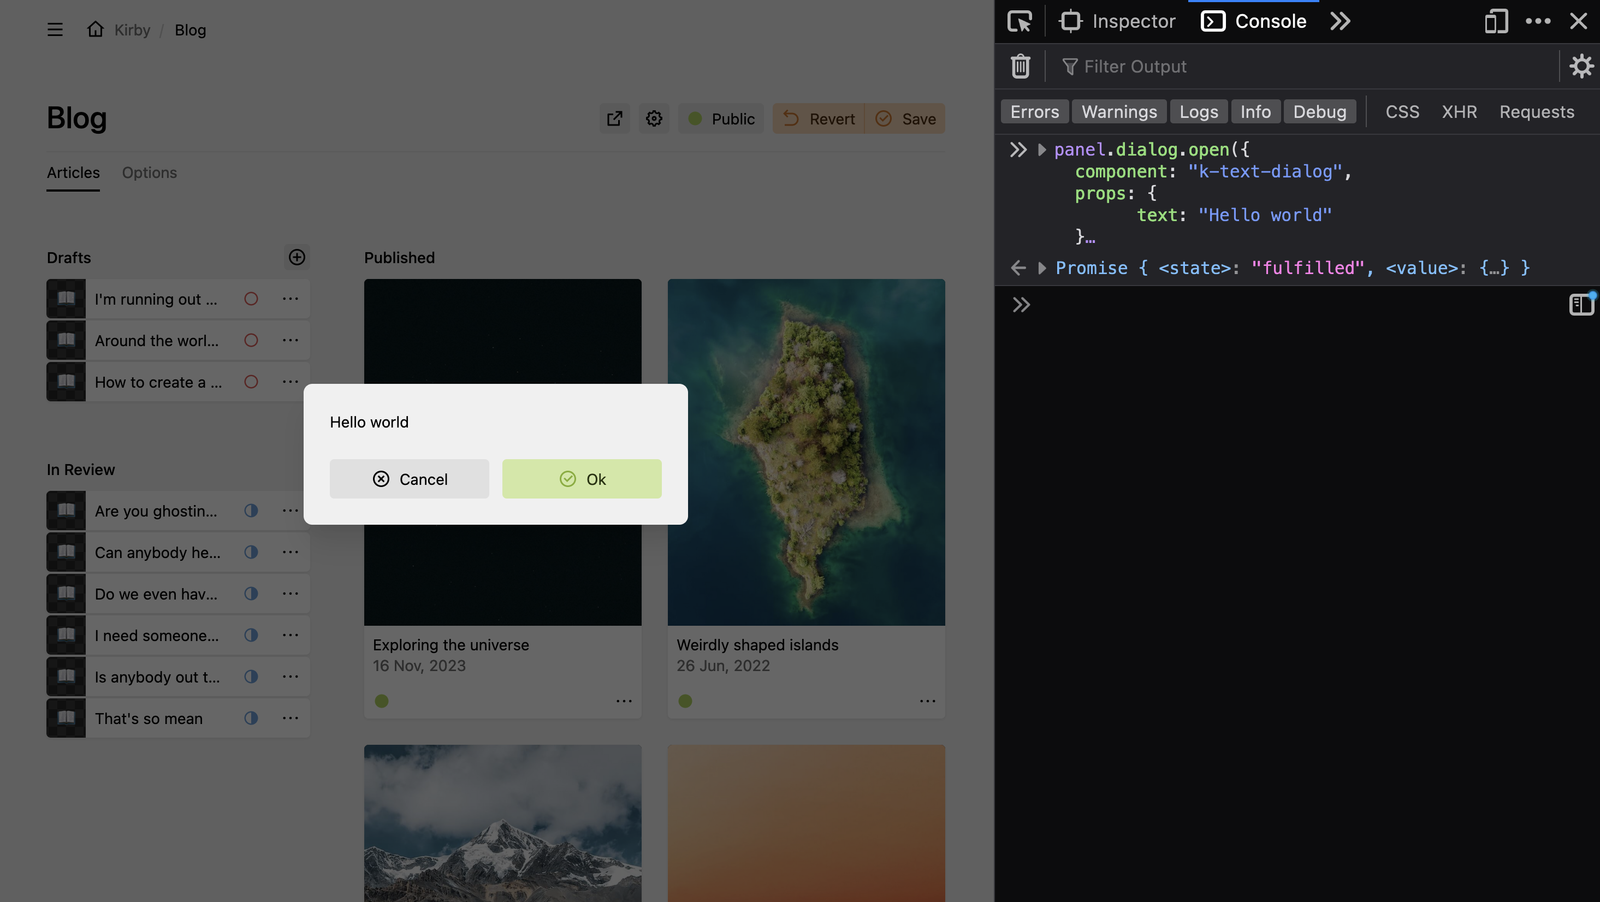Open the snowy mountain article thumbnail
The width and height of the screenshot is (1600, 902).
click(x=503, y=823)
